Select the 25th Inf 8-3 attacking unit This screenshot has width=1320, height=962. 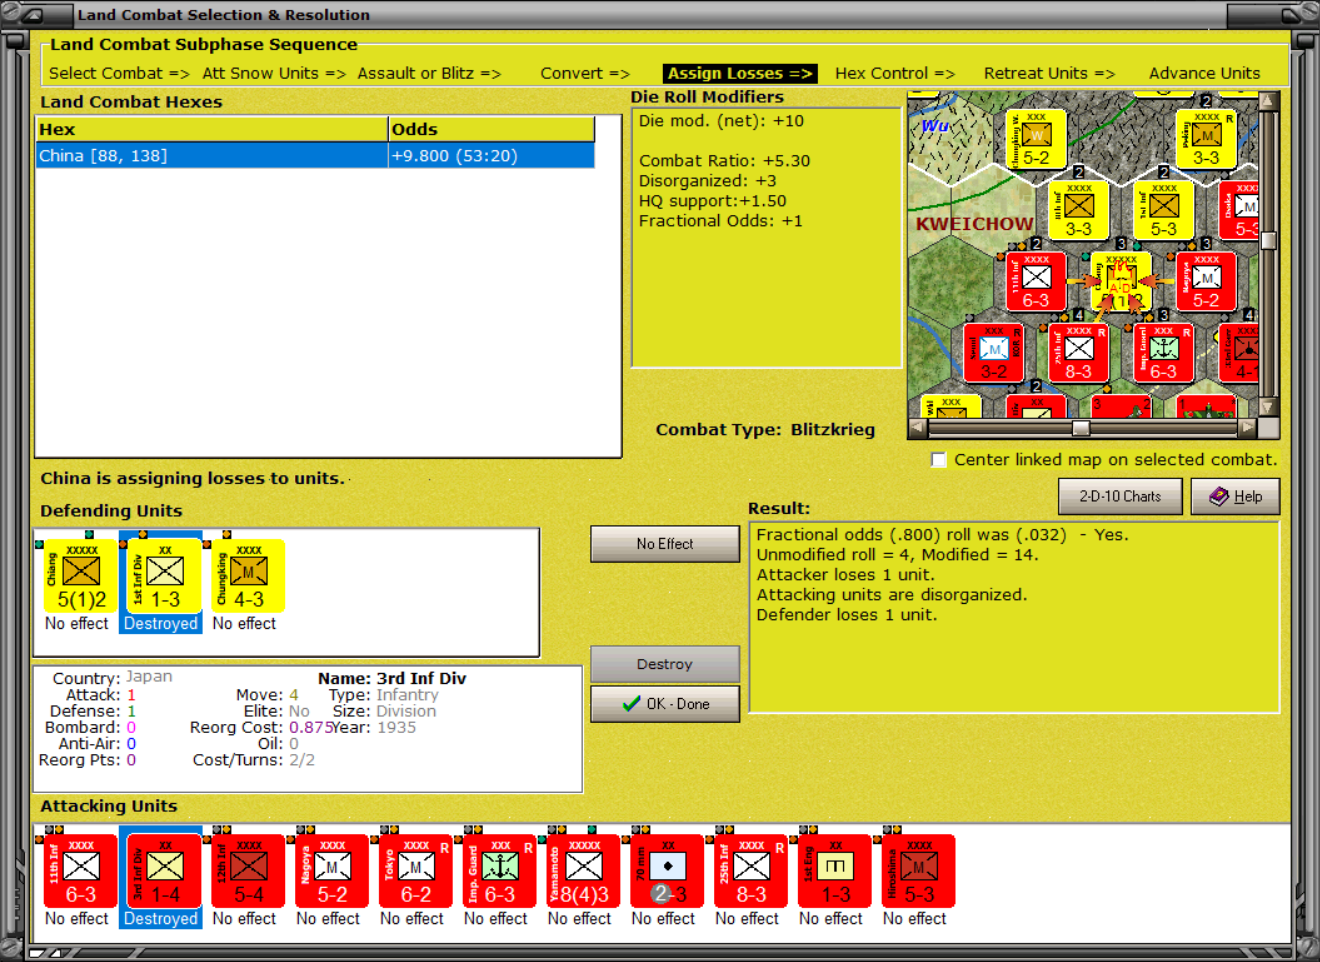[751, 872]
